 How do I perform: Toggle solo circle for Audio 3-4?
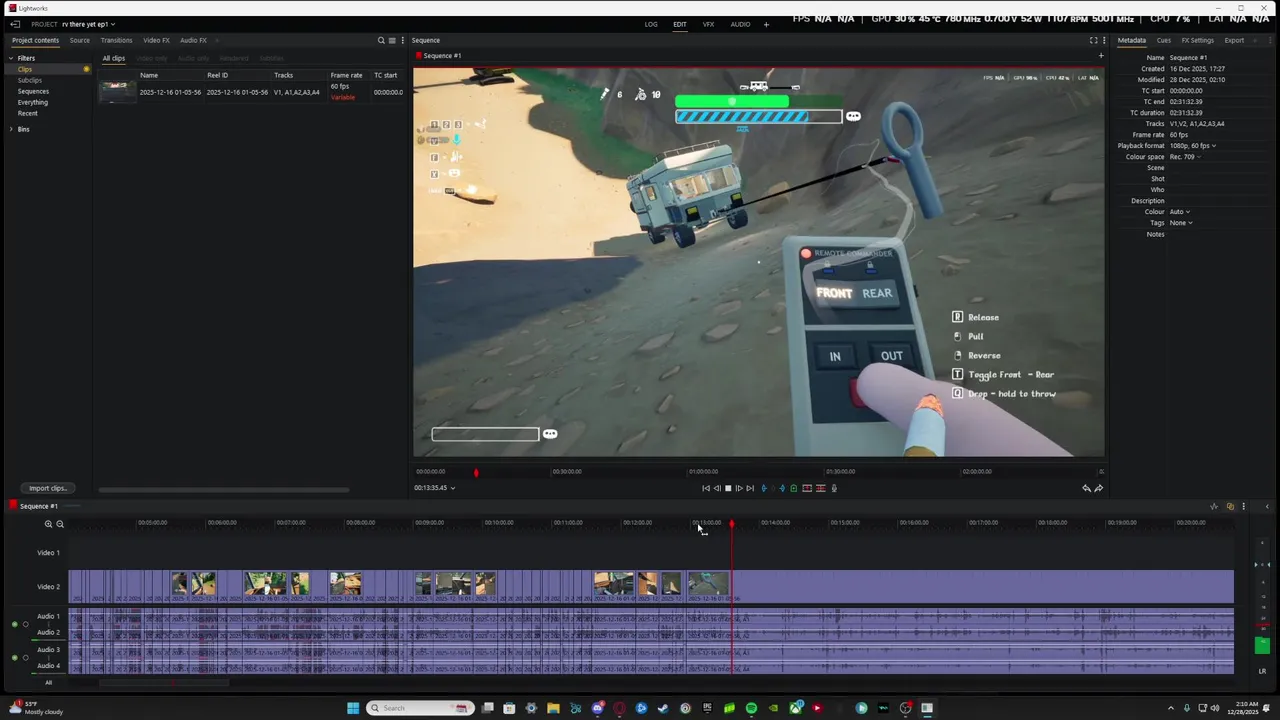(x=25, y=658)
